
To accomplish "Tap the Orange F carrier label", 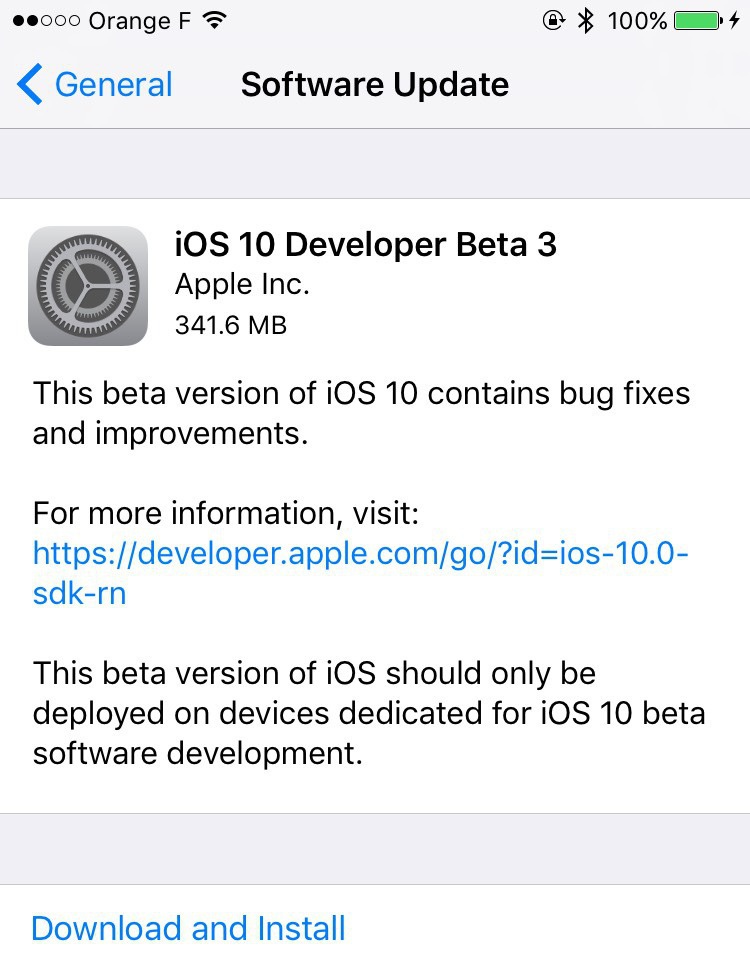I will tap(139, 20).
